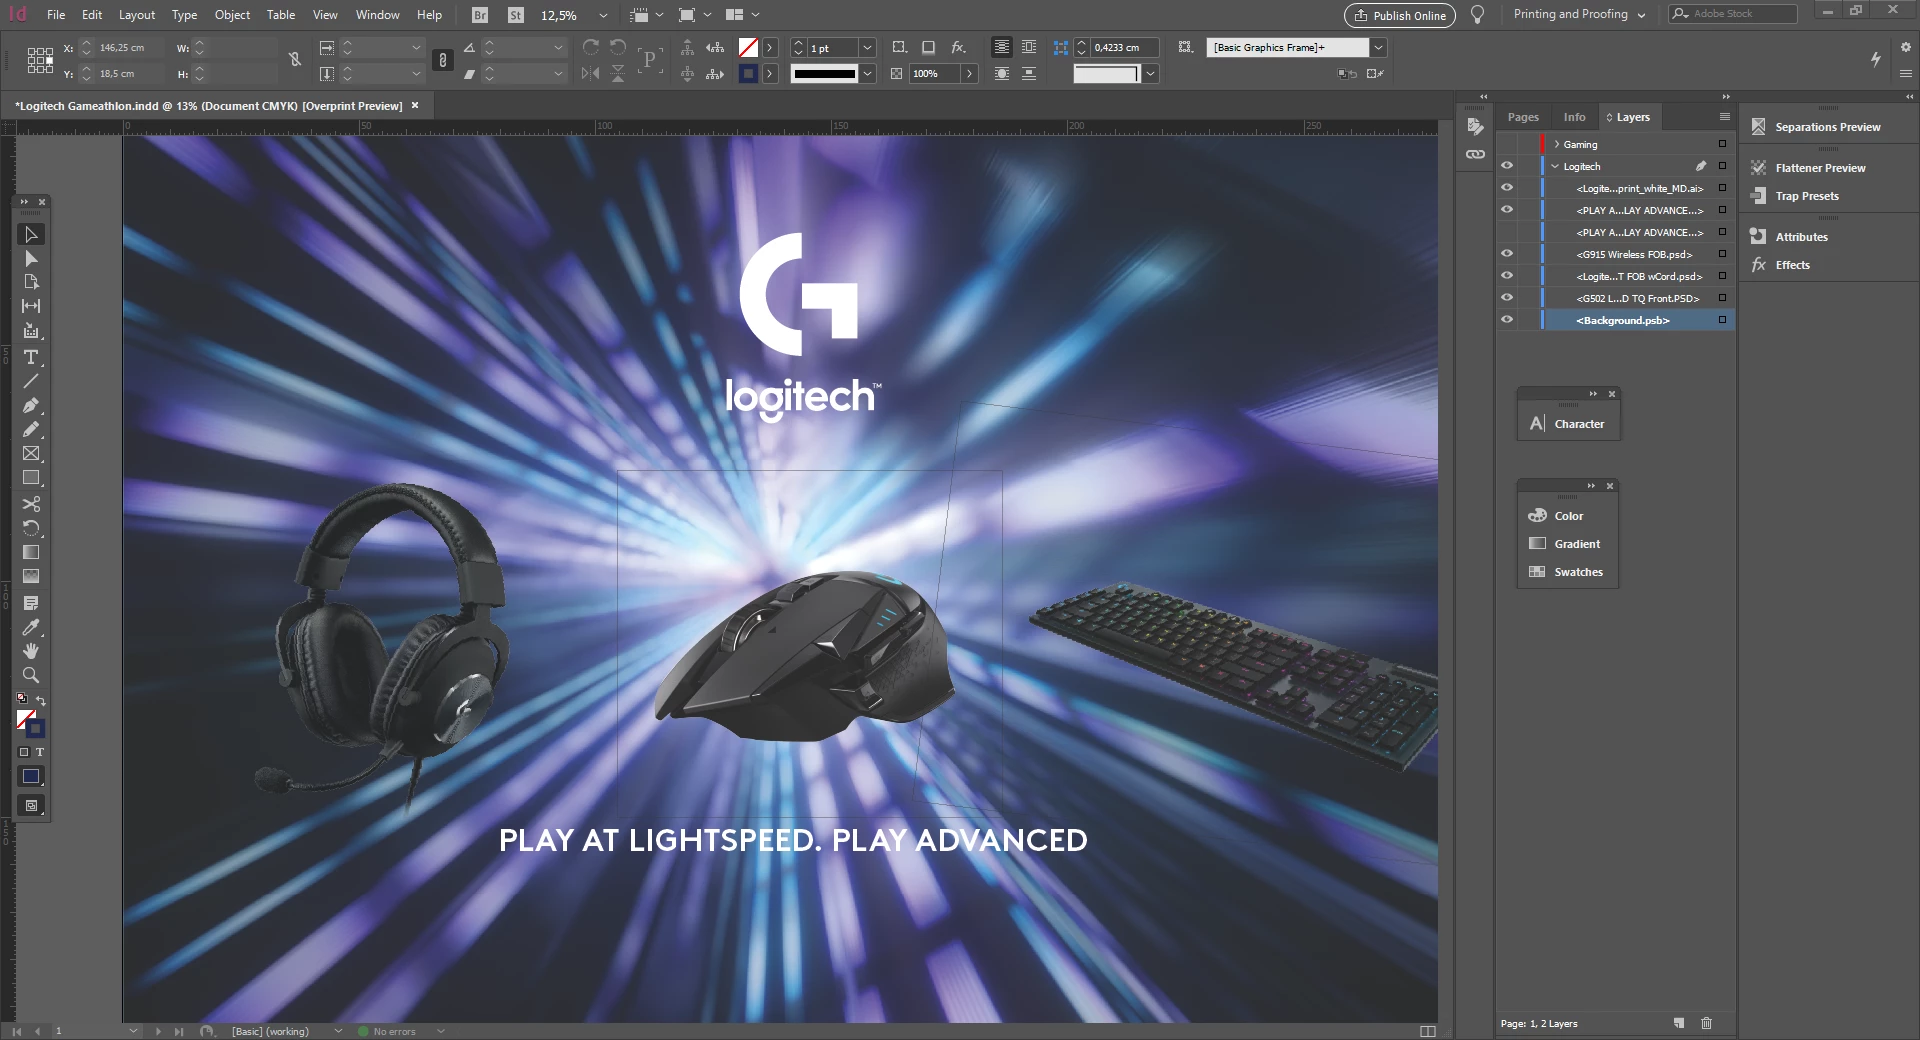1920x1040 pixels.
Task: Select the Rectangle tool
Action: coord(31,478)
